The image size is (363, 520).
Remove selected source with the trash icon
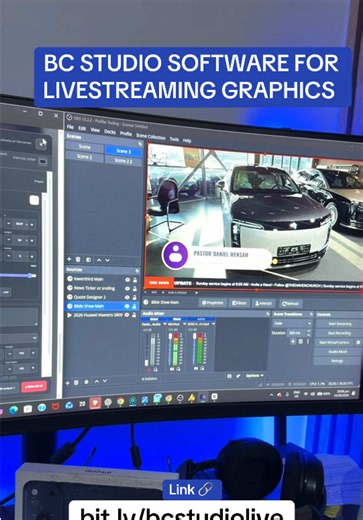coord(76,382)
